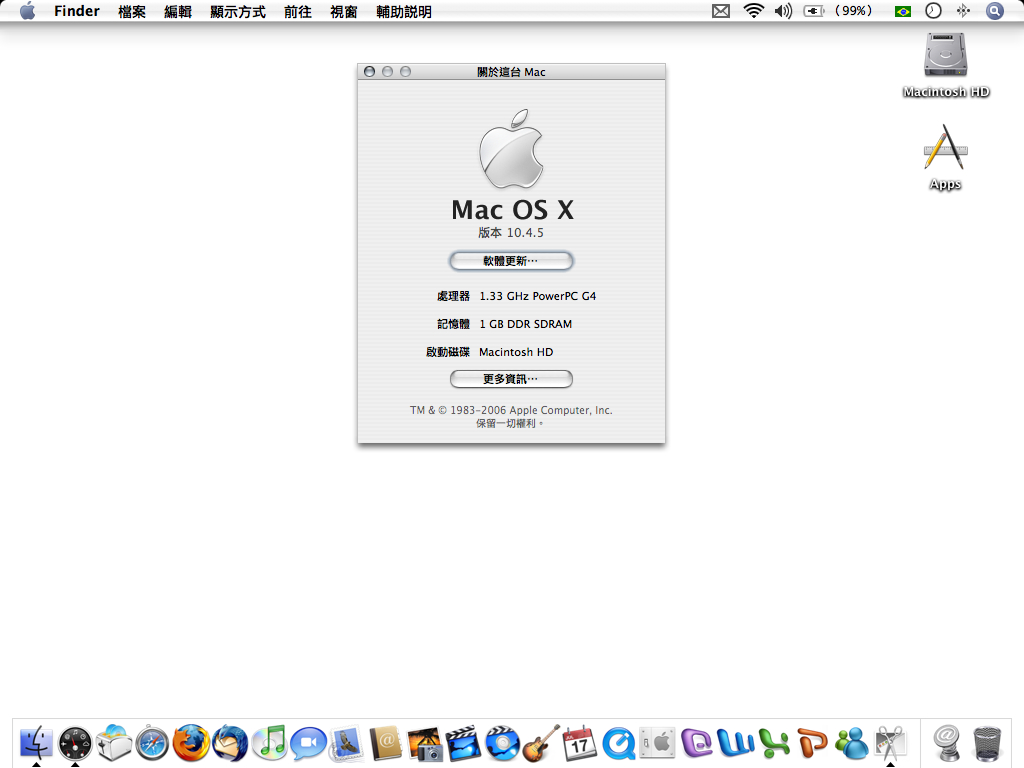Open Grab scissors app in Dock
1024x768 pixels.
point(890,743)
